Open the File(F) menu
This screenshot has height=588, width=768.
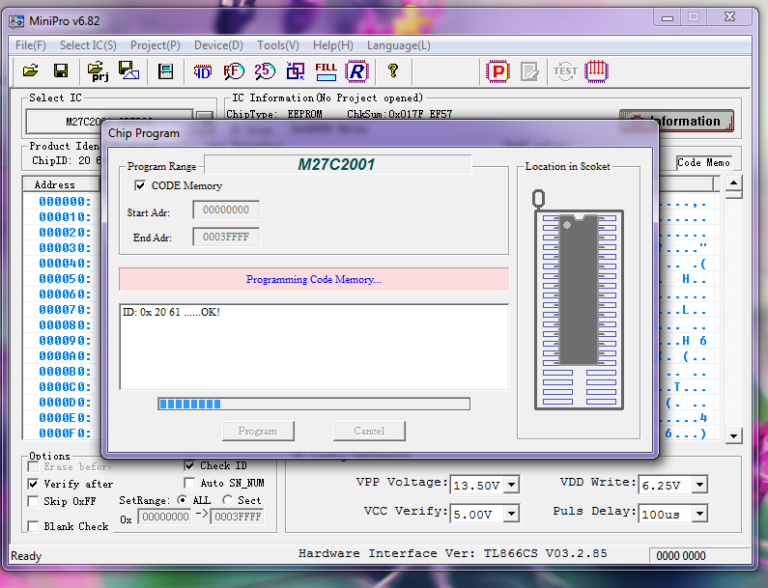(x=30, y=45)
